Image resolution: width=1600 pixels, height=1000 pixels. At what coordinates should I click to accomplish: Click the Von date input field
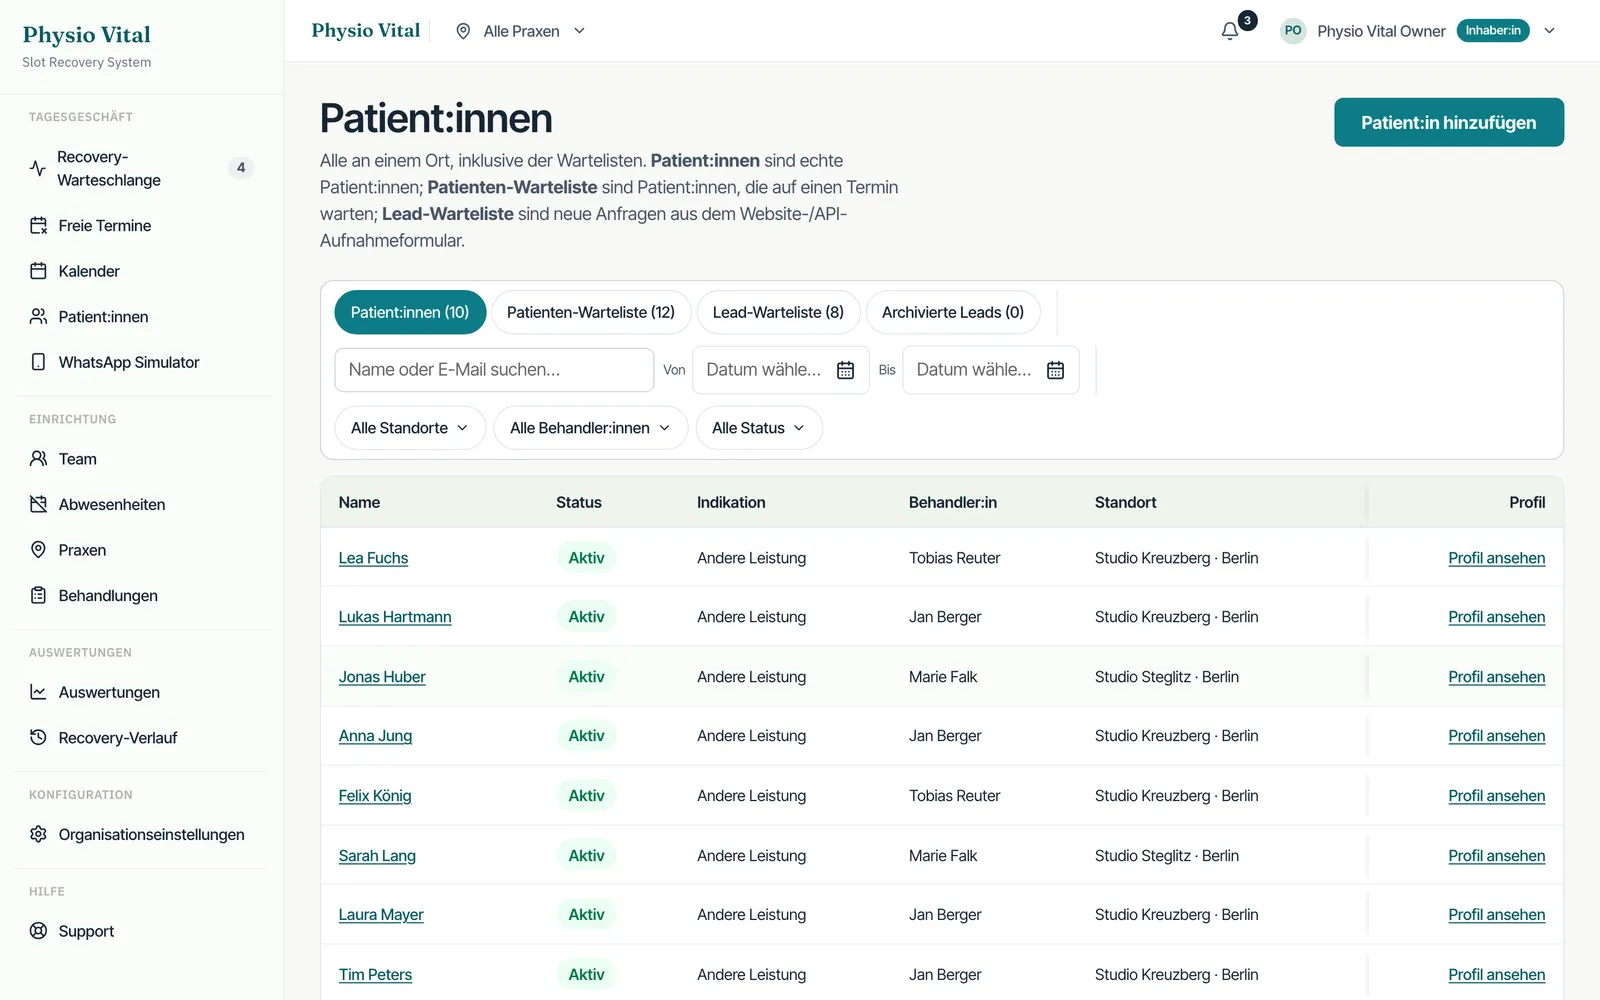(x=781, y=370)
